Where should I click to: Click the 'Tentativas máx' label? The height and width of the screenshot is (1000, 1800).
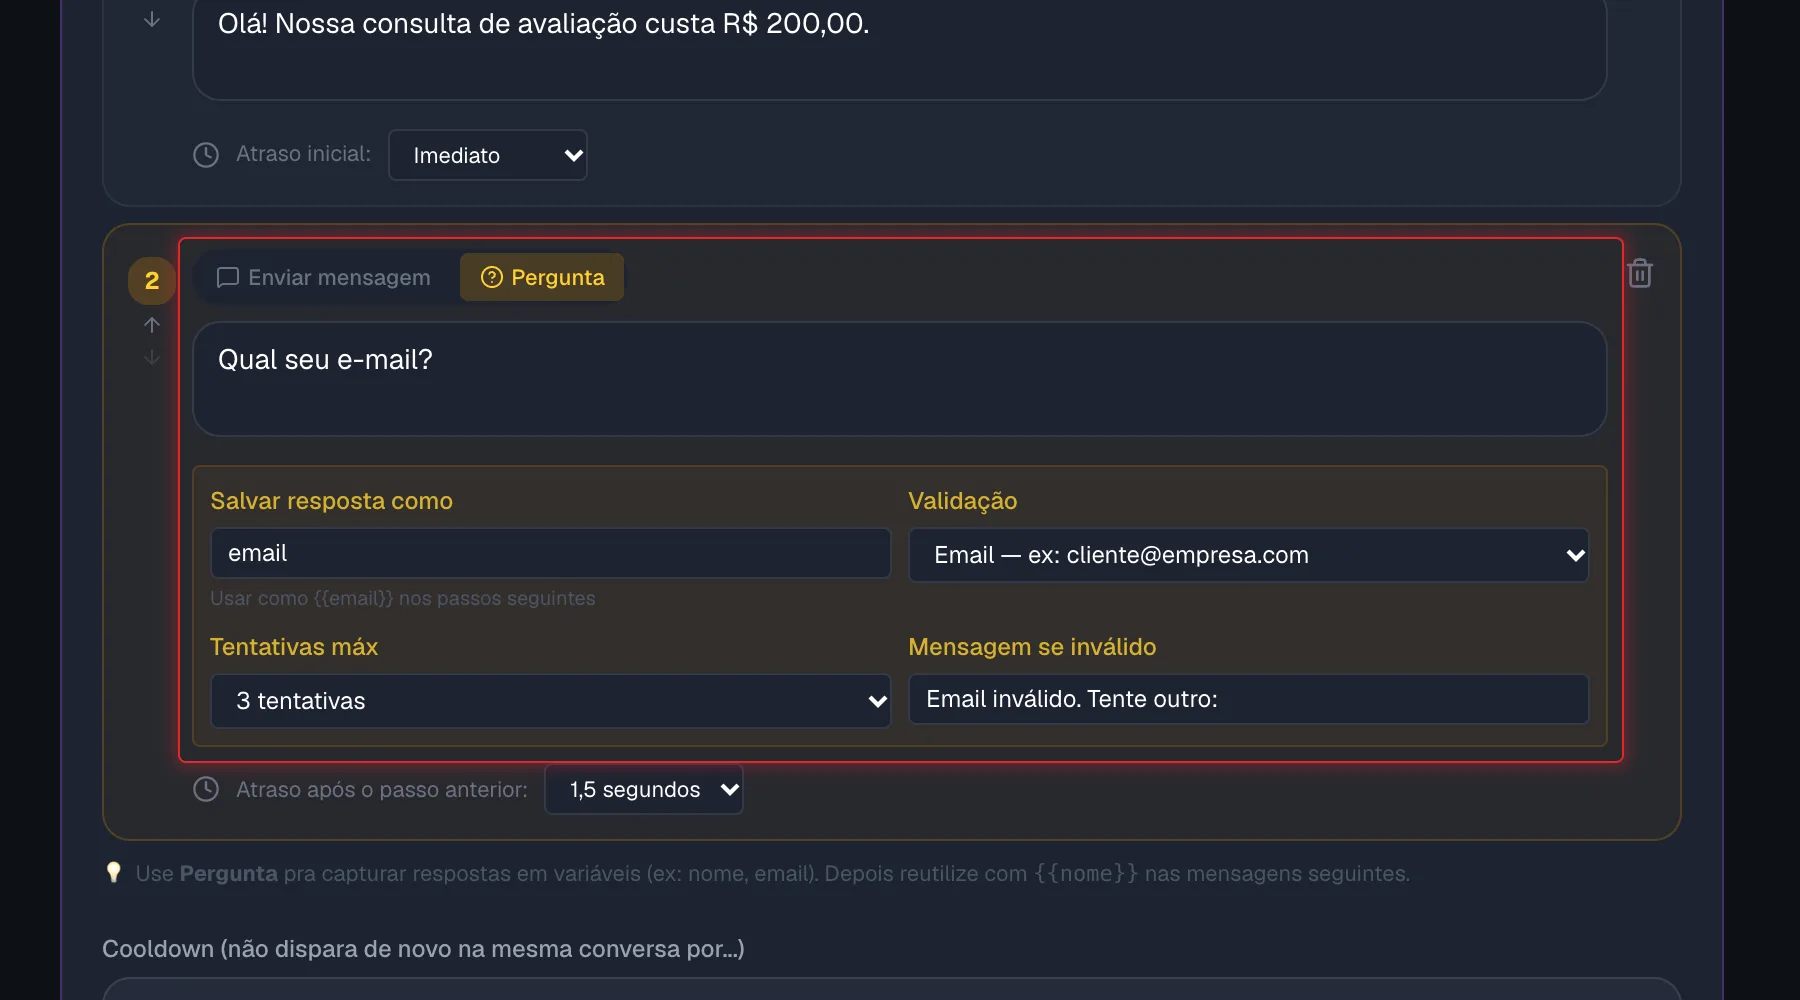click(x=294, y=647)
